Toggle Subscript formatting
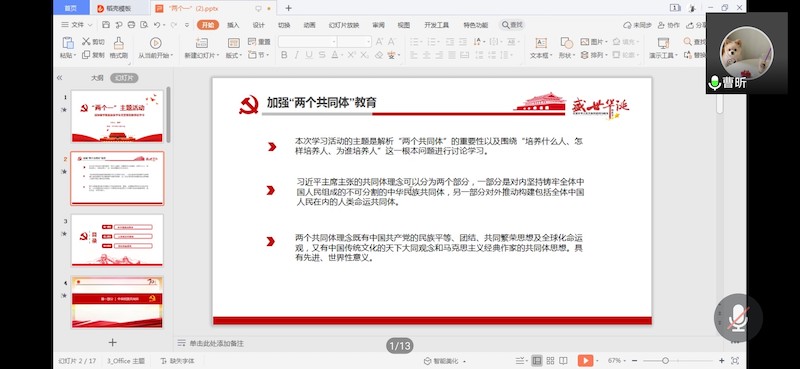 click(x=364, y=55)
